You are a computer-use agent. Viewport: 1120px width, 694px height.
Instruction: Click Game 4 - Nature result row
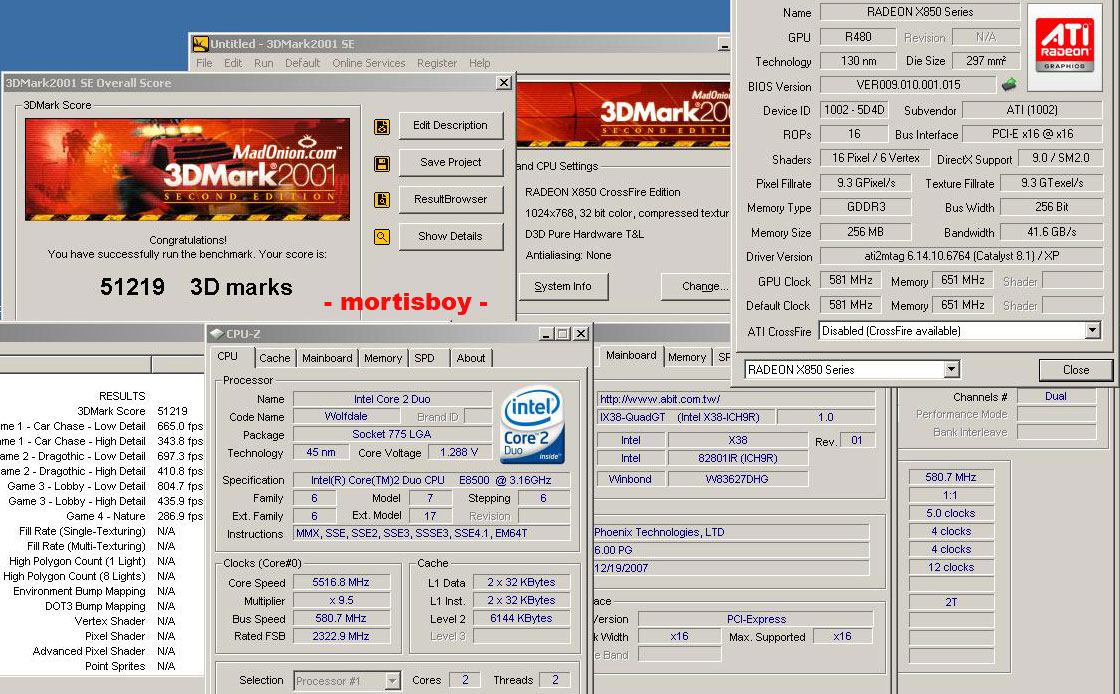134,516
